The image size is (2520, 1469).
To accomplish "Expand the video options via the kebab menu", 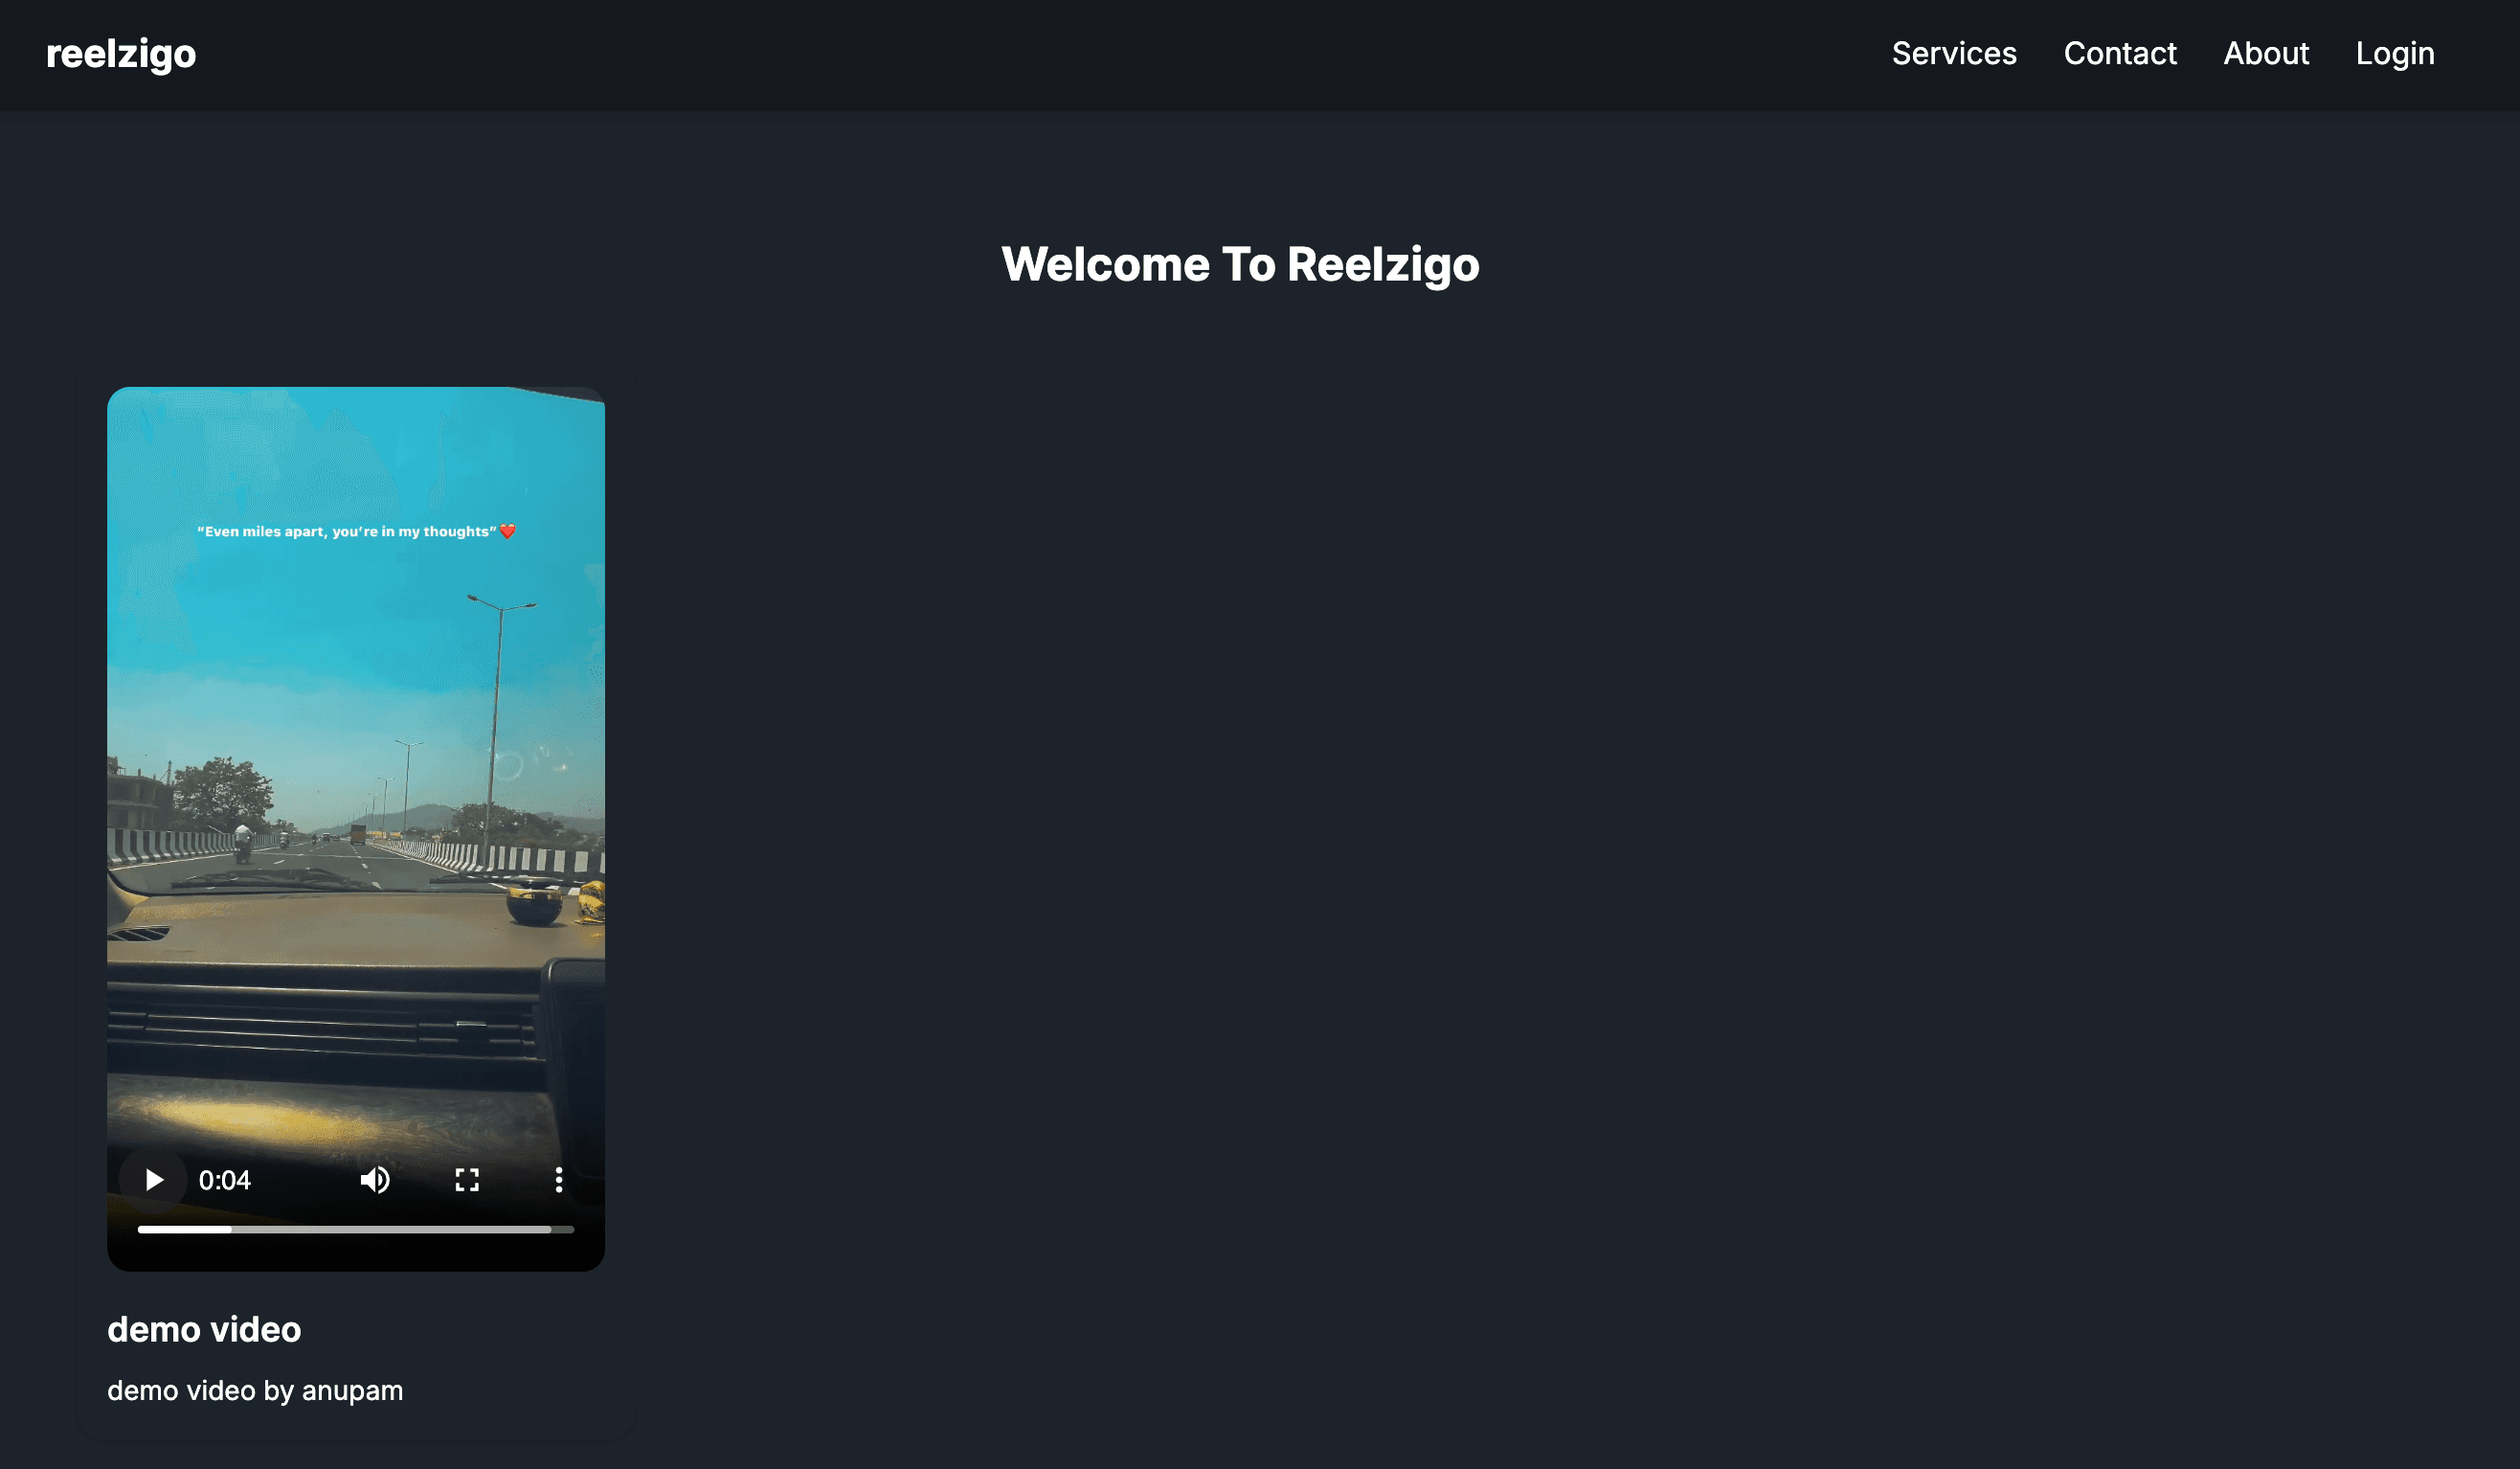I will click(558, 1180).
